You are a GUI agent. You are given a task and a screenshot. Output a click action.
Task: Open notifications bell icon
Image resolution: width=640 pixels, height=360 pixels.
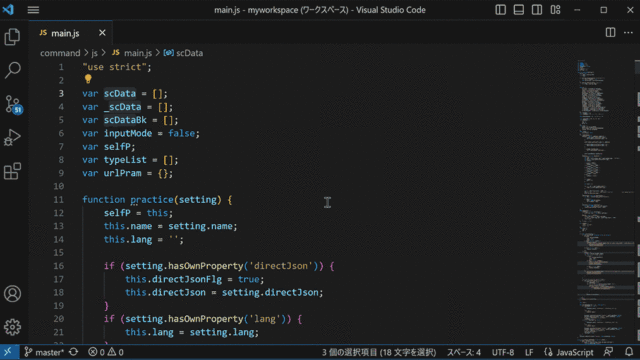click(629, 352)
